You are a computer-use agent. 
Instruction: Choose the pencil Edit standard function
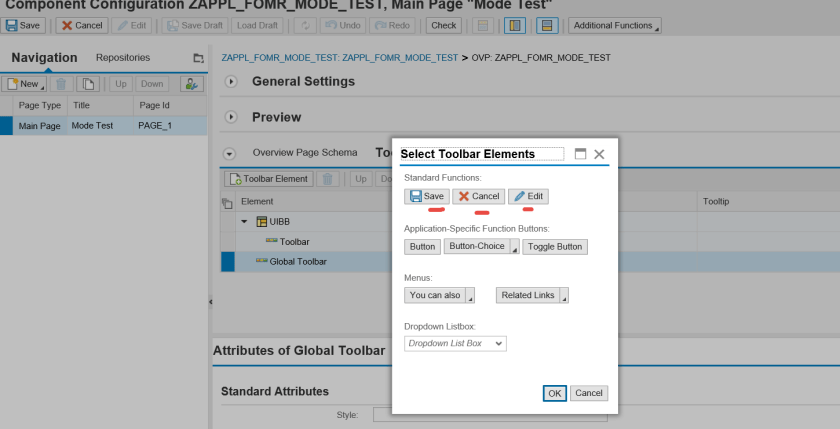click(528, 196)
